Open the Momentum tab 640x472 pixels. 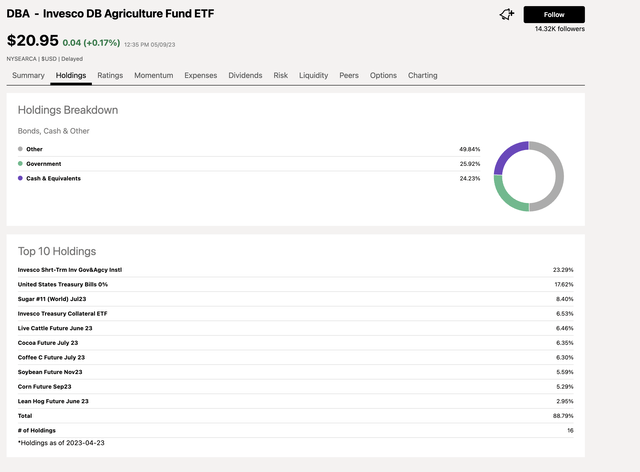153,76
